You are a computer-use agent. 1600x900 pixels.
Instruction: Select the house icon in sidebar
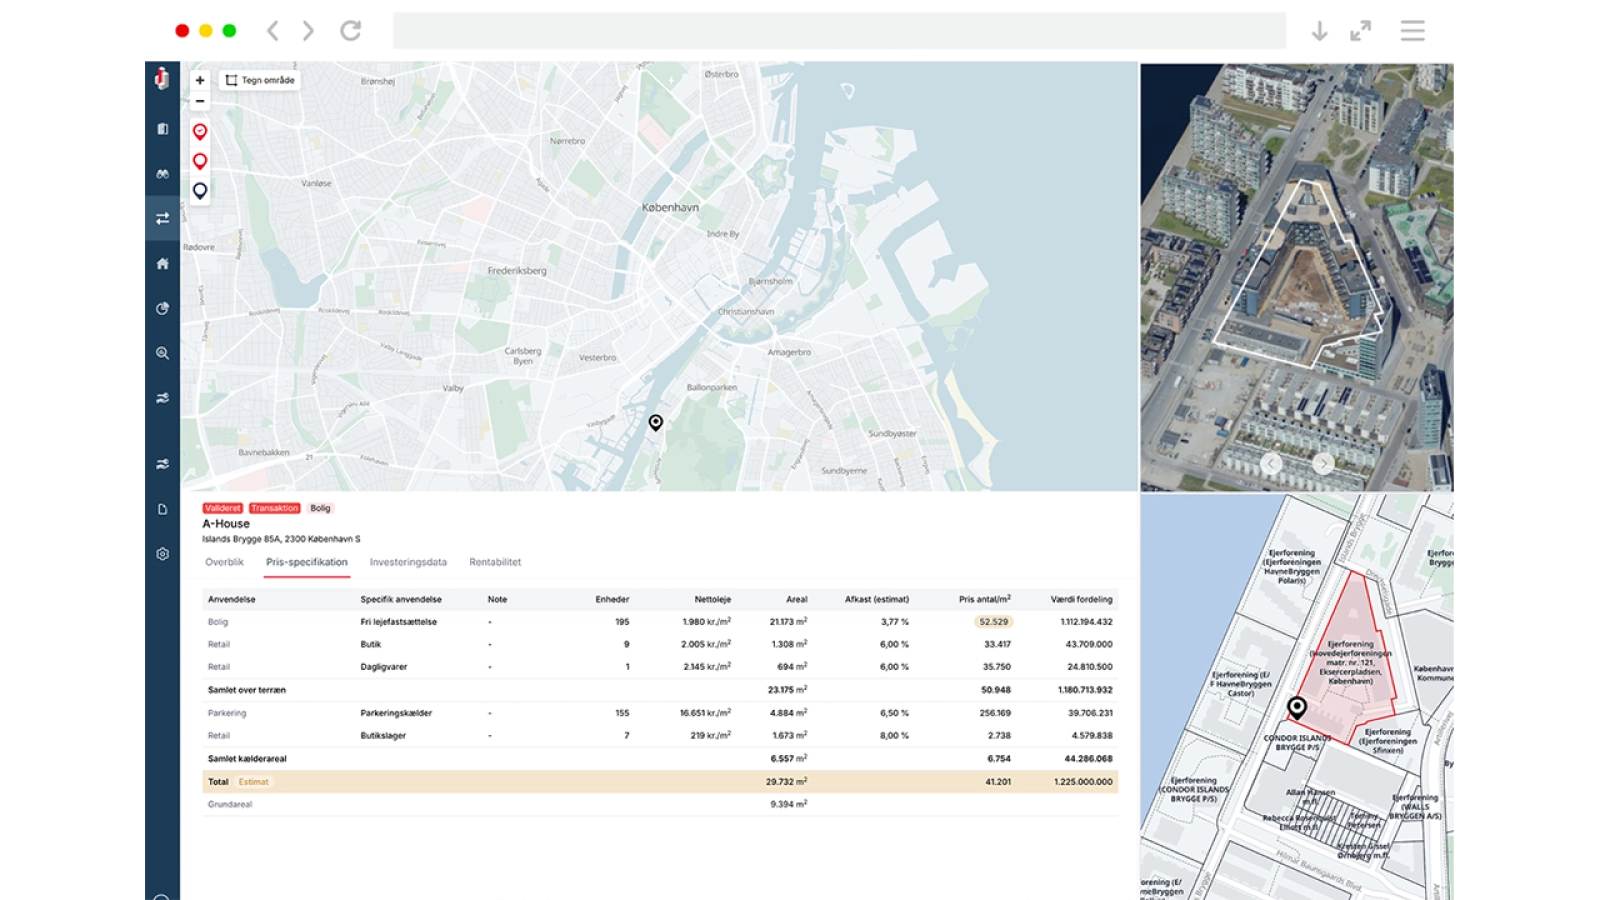[162, 264]
